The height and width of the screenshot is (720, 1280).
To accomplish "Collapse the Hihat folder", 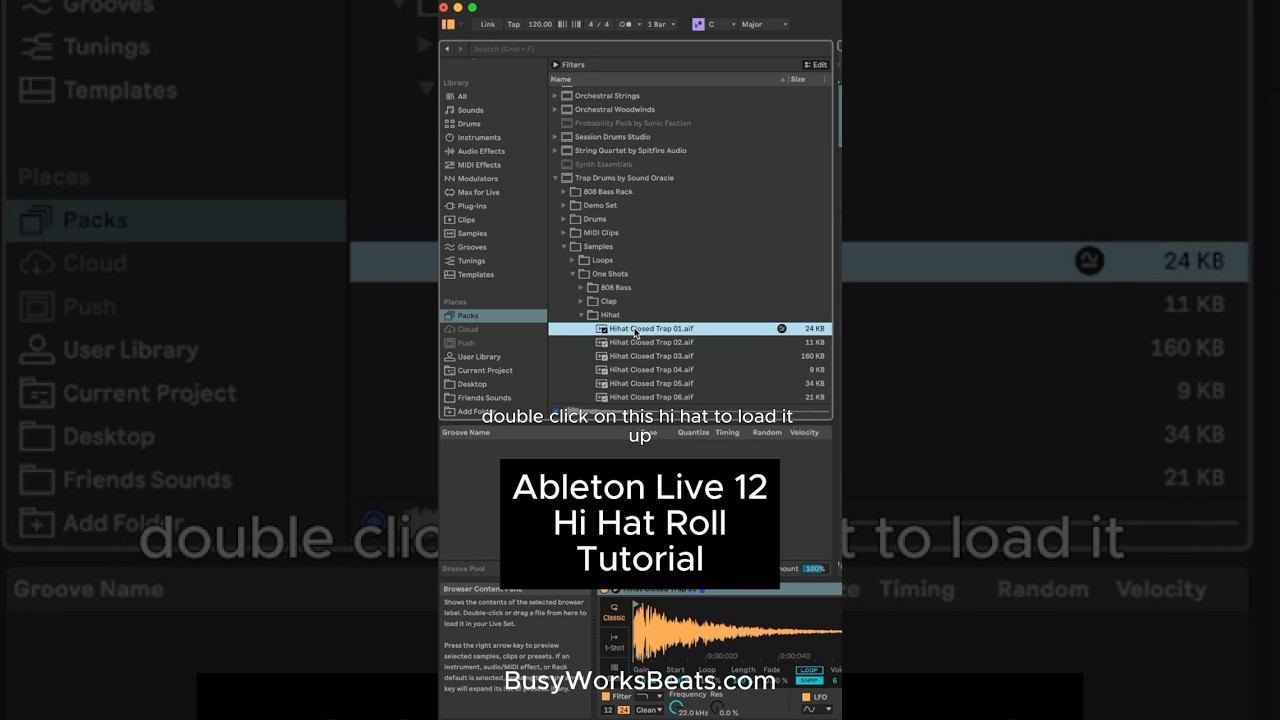I will [582, 315].
